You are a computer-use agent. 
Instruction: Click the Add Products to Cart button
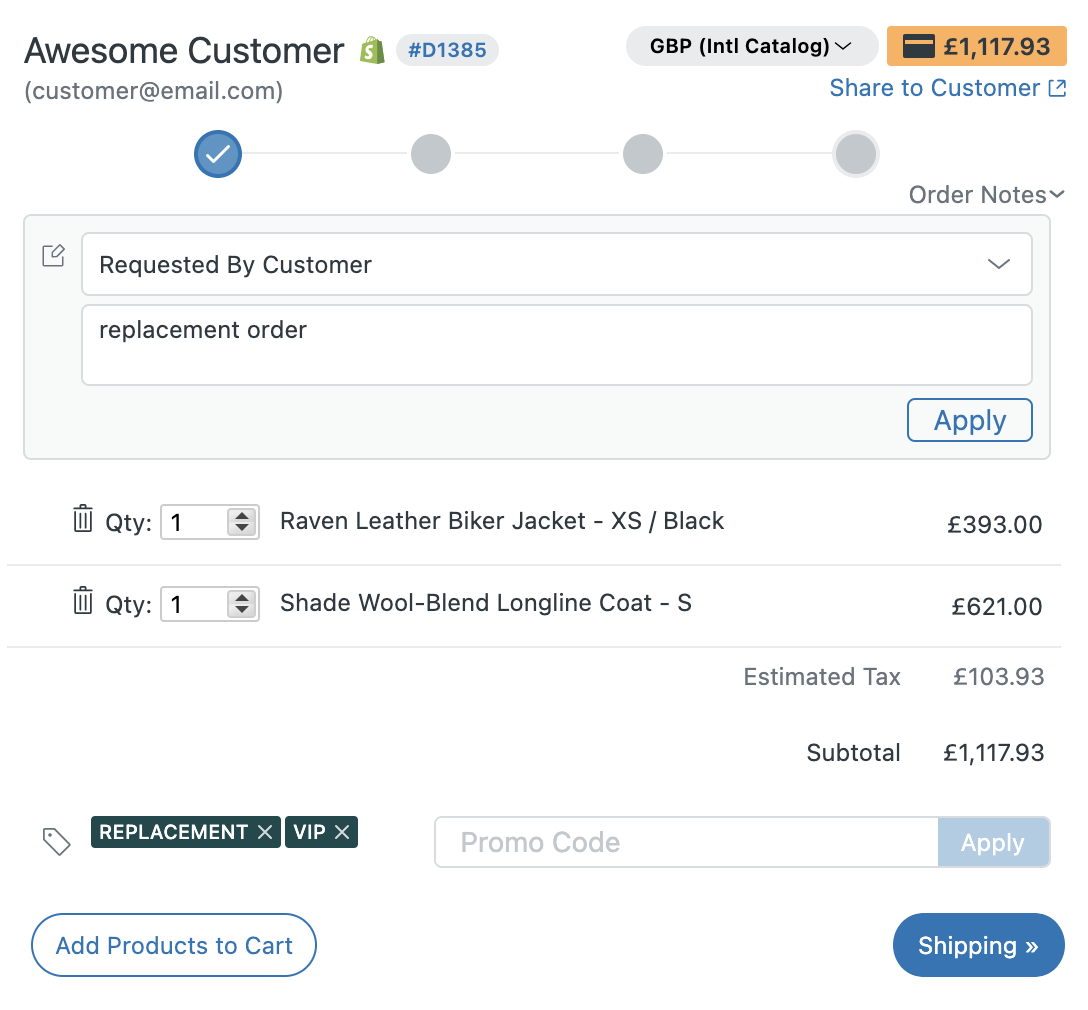[x=173, y=945]
